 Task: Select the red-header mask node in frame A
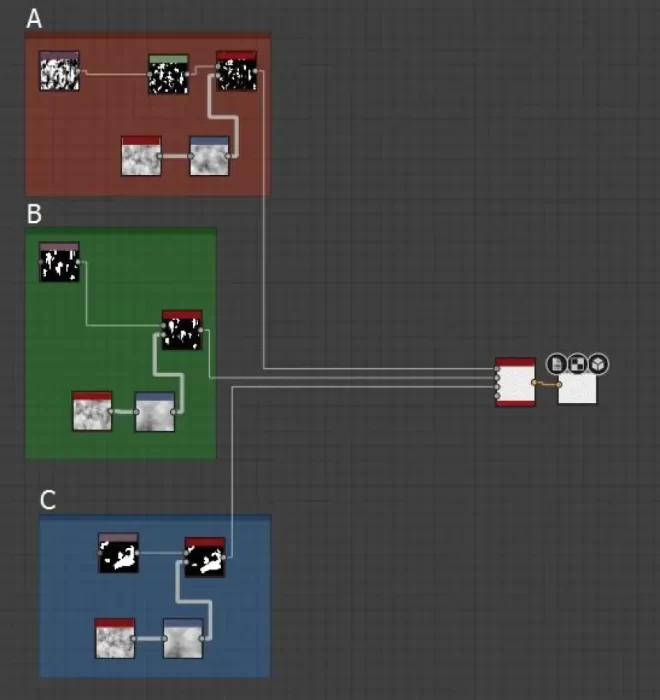pos(237,72)
